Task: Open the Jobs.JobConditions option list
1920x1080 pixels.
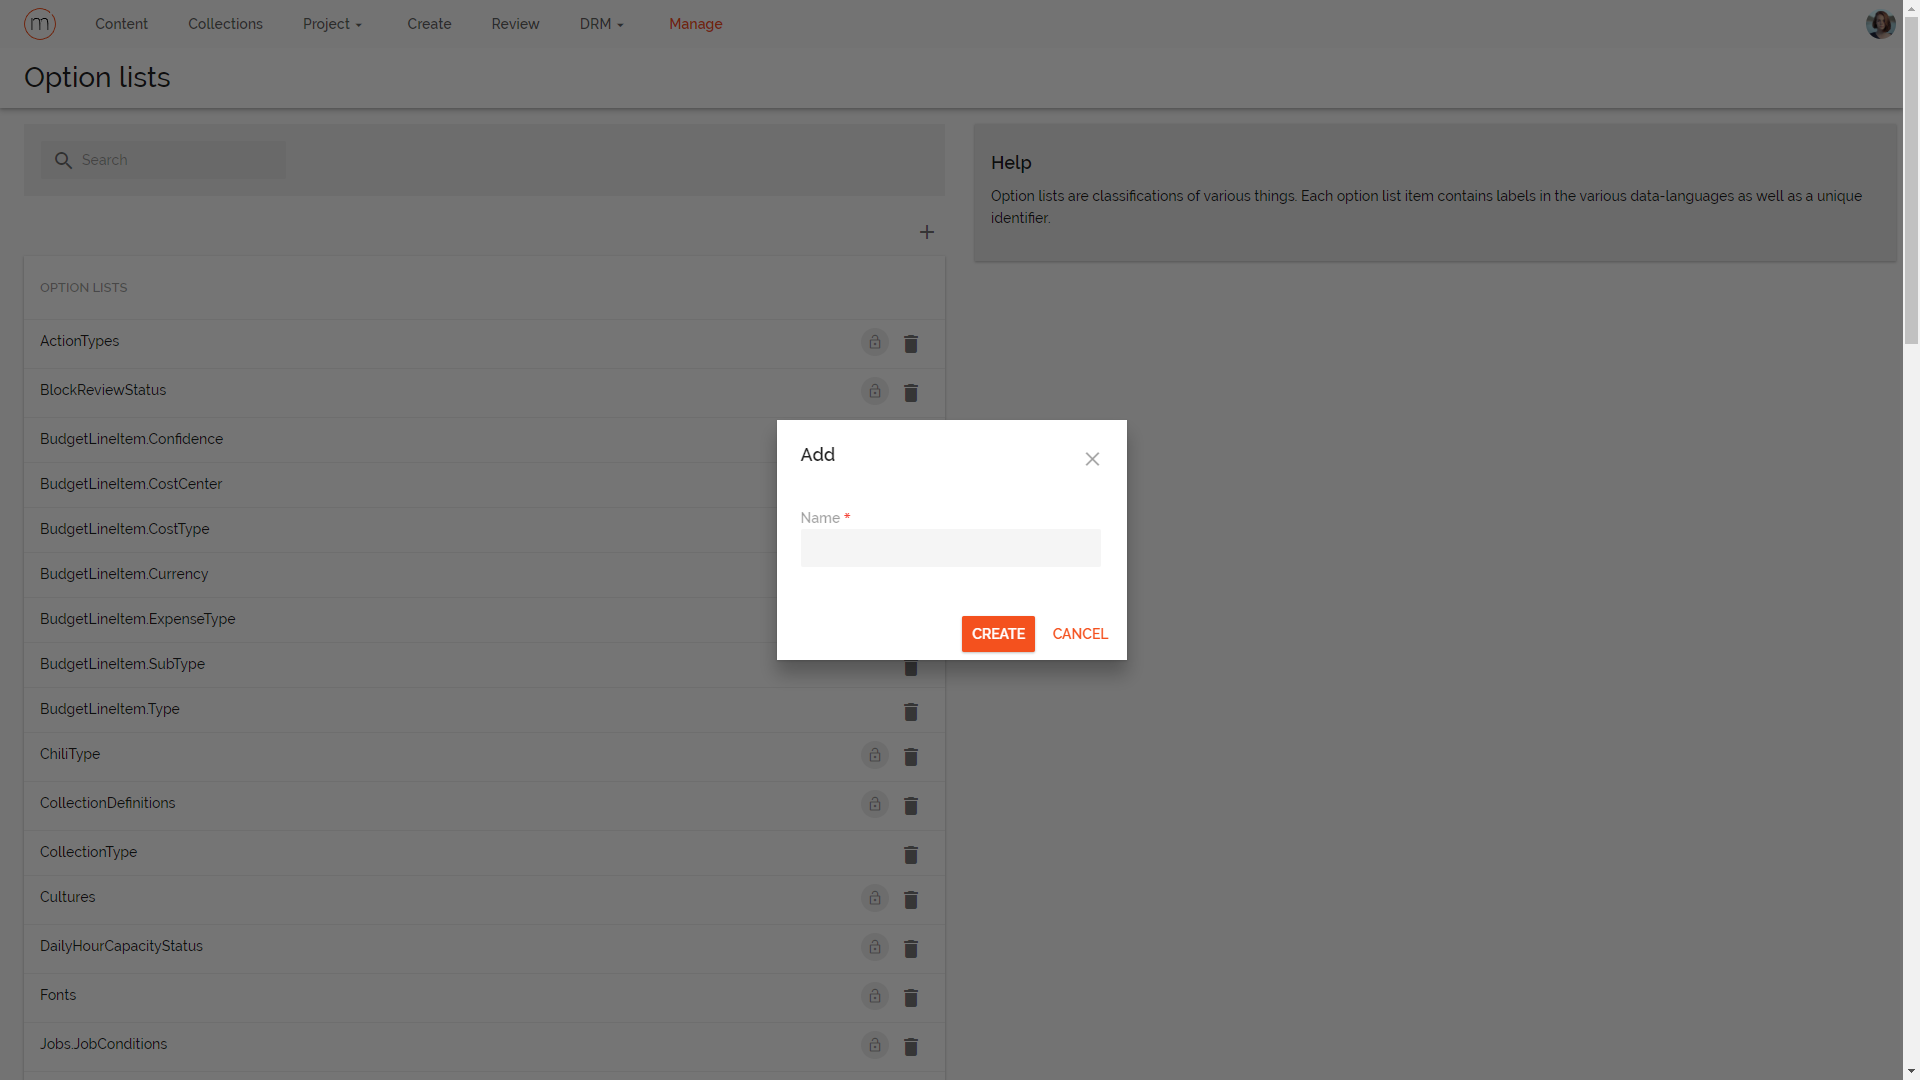Action: click(x=103, y=1044)
